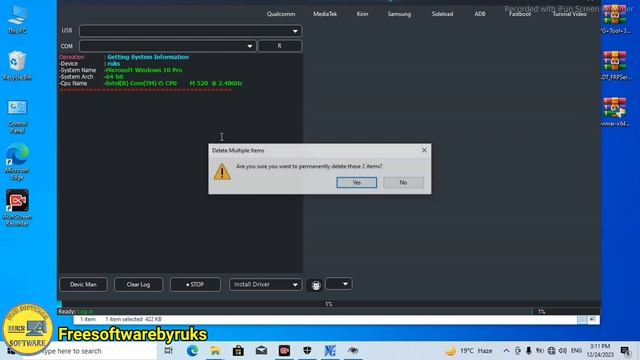Open network settings tray icon

pyautogui.click(x=551, y=351)
